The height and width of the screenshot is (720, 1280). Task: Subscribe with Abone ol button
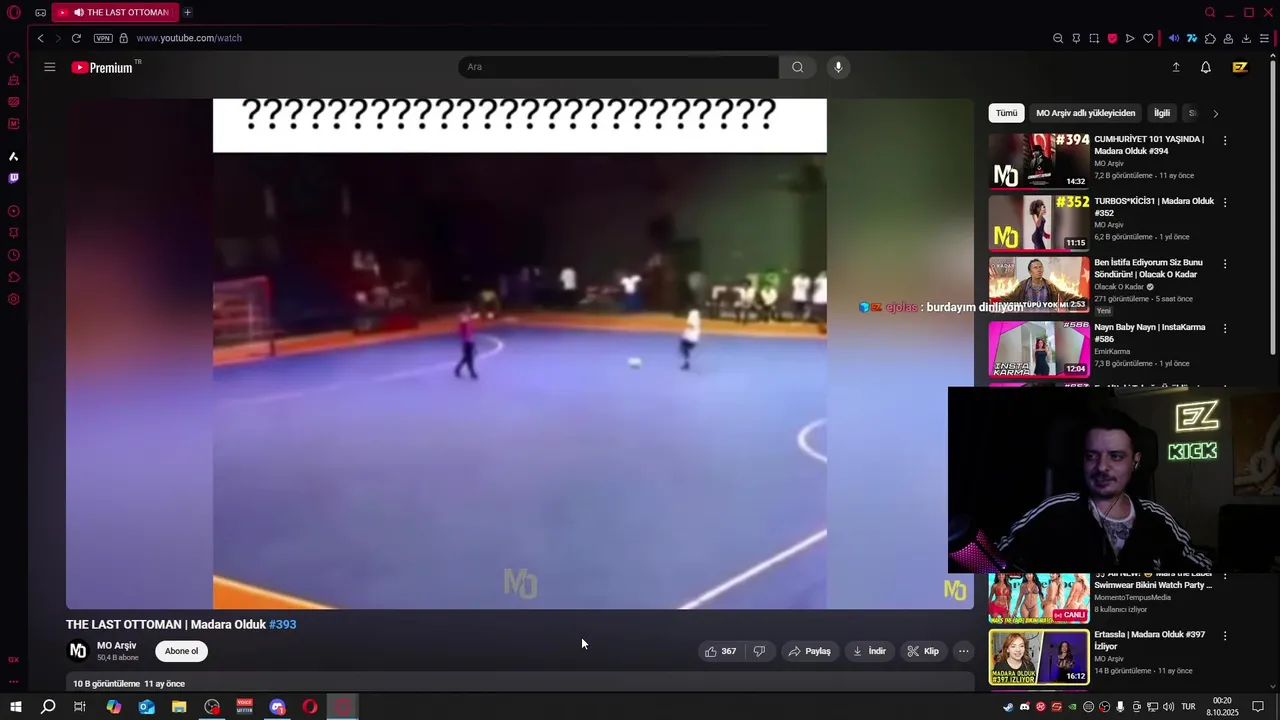[x=181, y=651]
